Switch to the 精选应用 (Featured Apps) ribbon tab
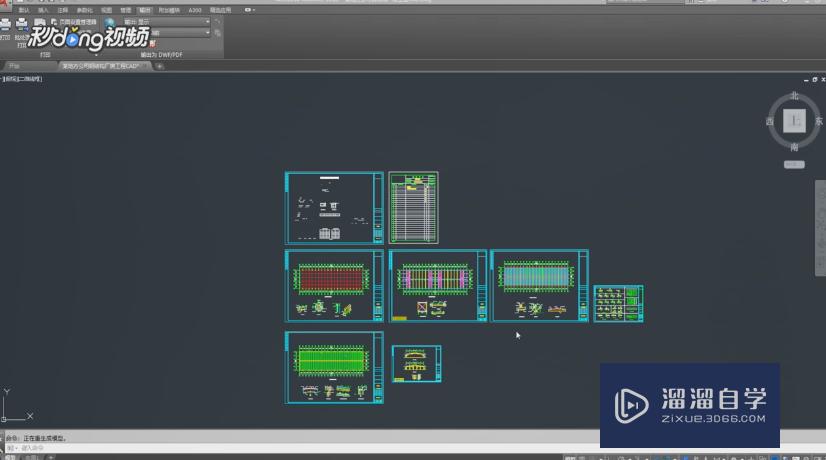The image size is (826, 460). (x=220, y=10)
